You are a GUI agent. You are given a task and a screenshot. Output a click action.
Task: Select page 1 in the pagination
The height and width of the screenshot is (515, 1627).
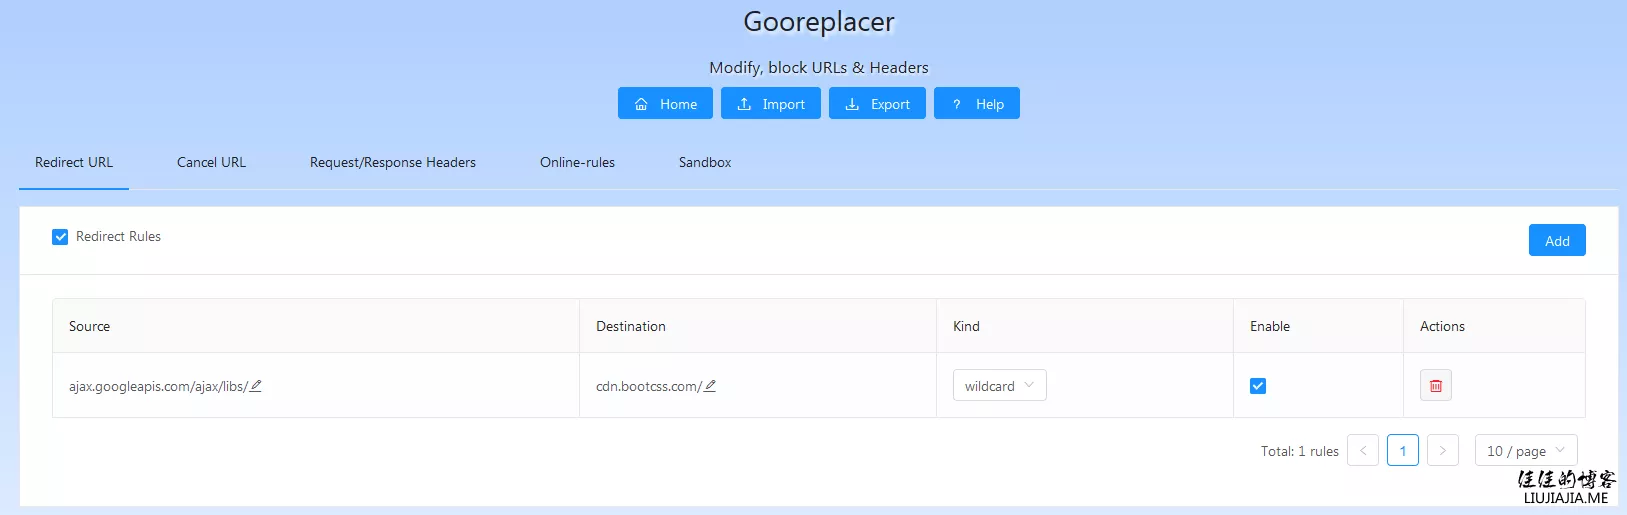[x=1402, y=451]
